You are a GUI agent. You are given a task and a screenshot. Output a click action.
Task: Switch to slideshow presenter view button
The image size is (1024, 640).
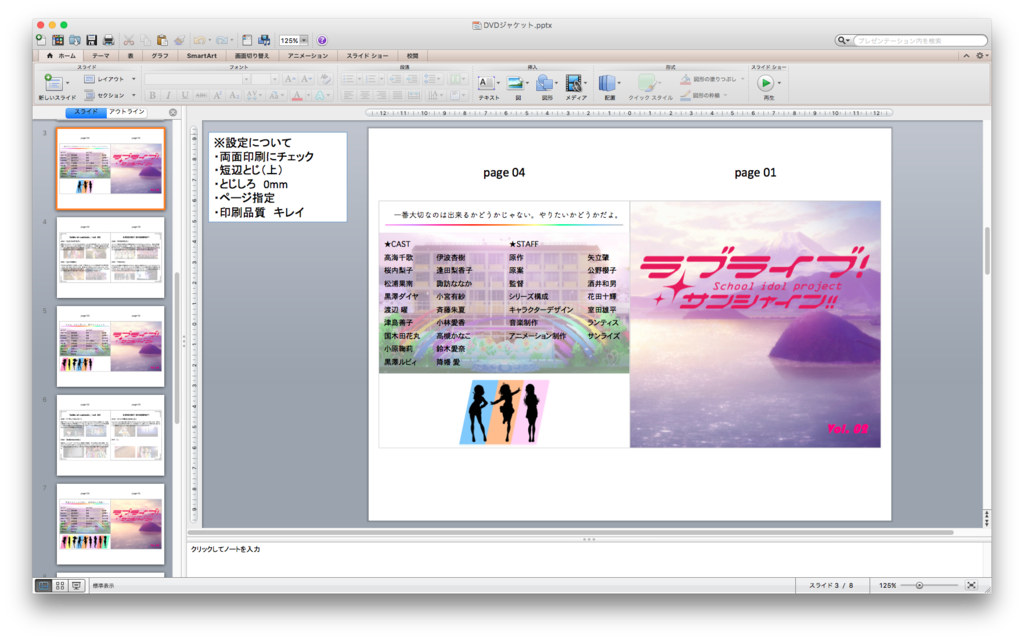[x=76, y=586]
